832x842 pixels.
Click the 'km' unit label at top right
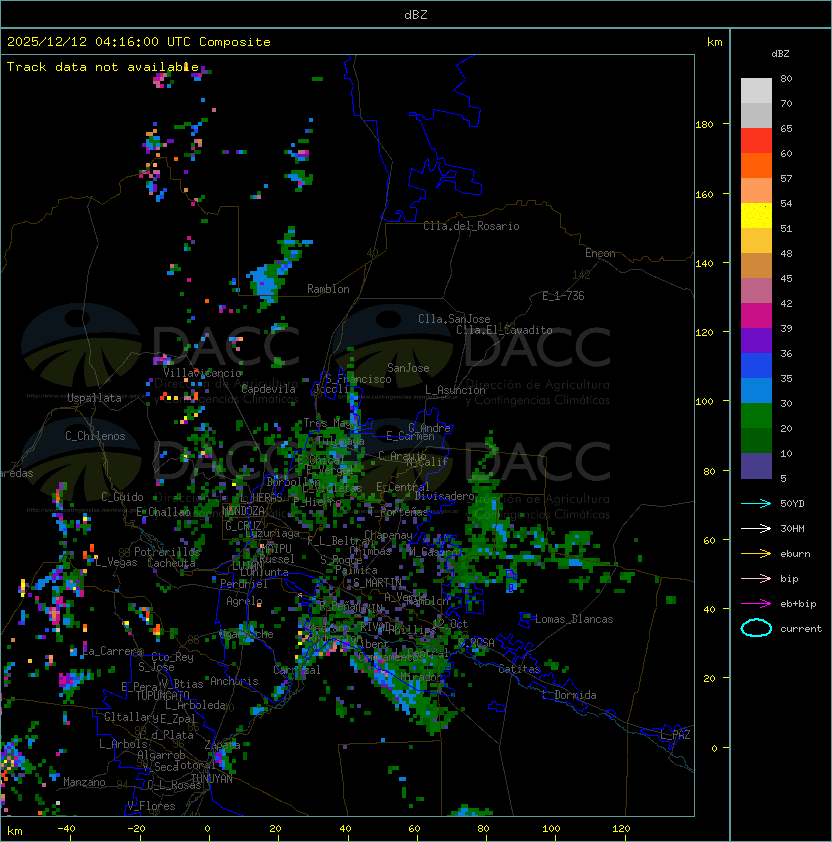(714, 42)
